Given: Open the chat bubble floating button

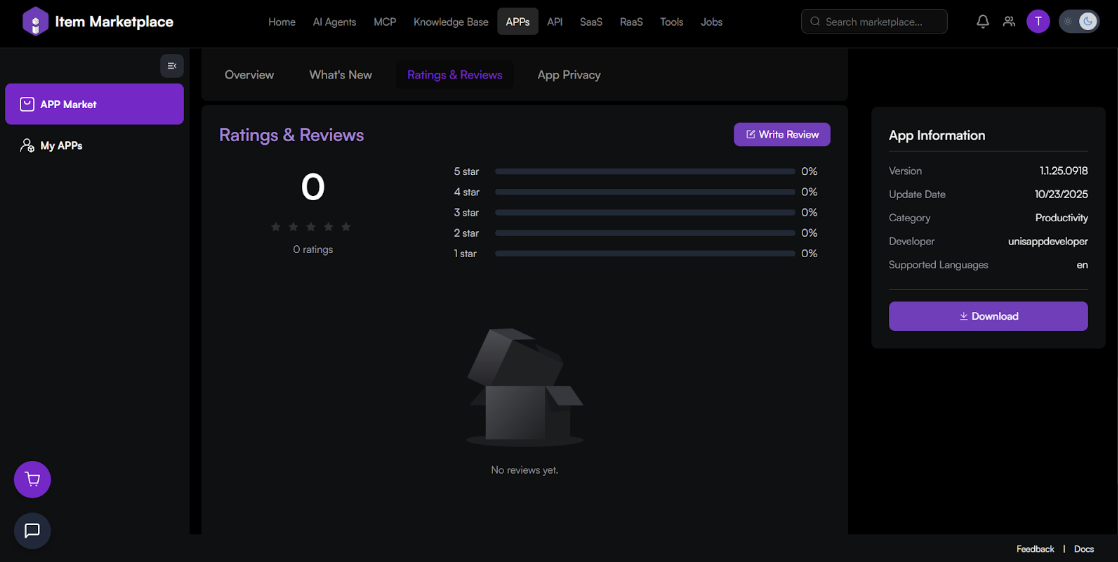Looking at the screenshot, I should click(x=32, y=530).
